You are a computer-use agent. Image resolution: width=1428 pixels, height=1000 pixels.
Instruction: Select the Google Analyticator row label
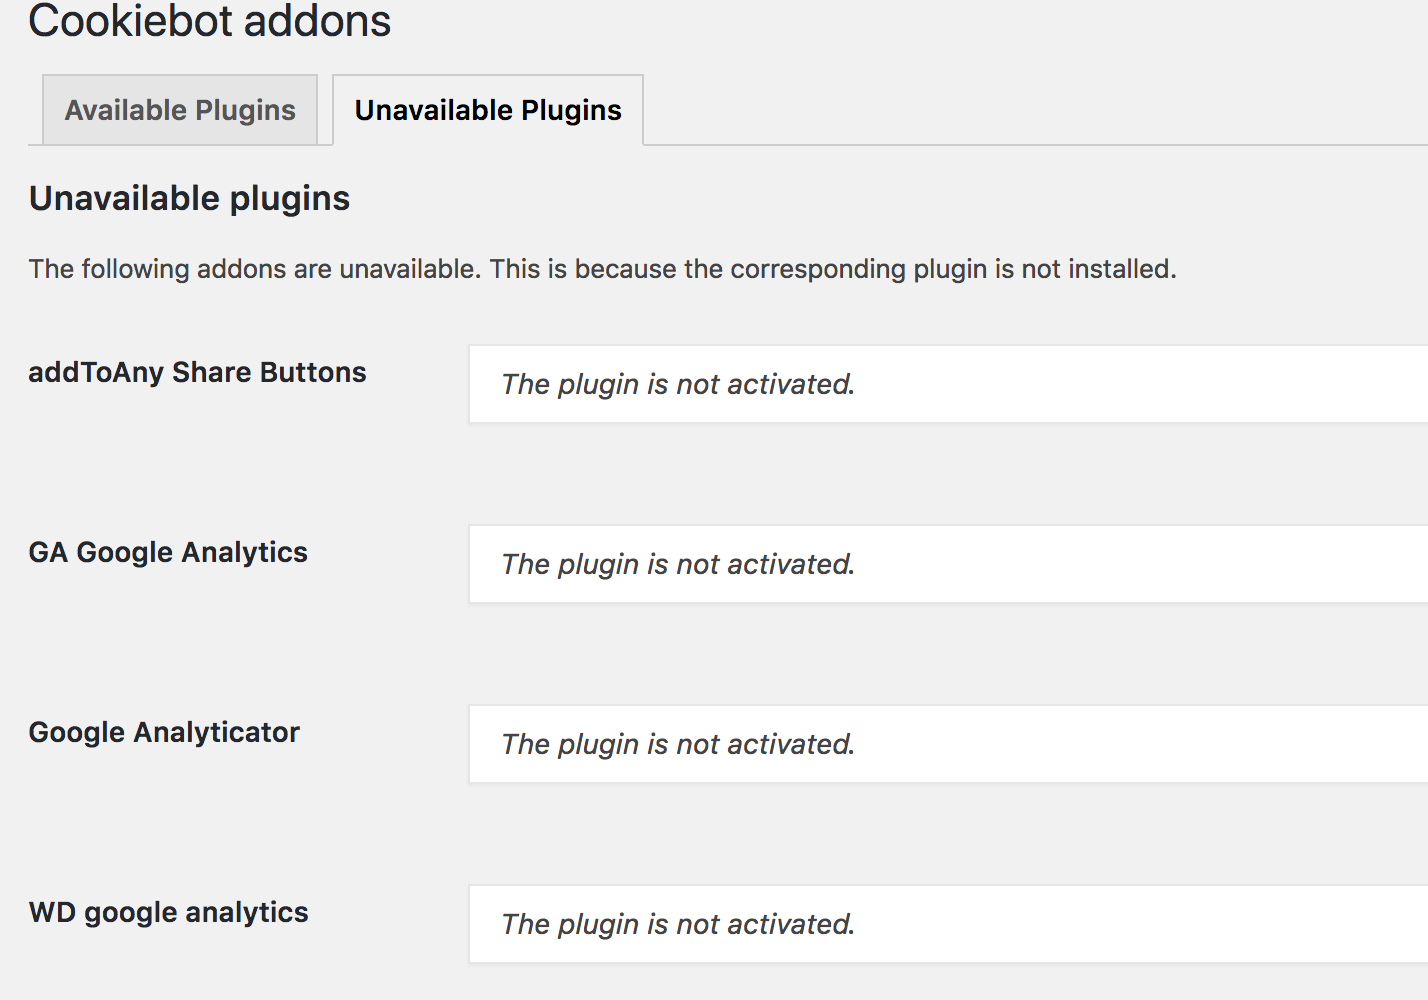tap(164, 732)
